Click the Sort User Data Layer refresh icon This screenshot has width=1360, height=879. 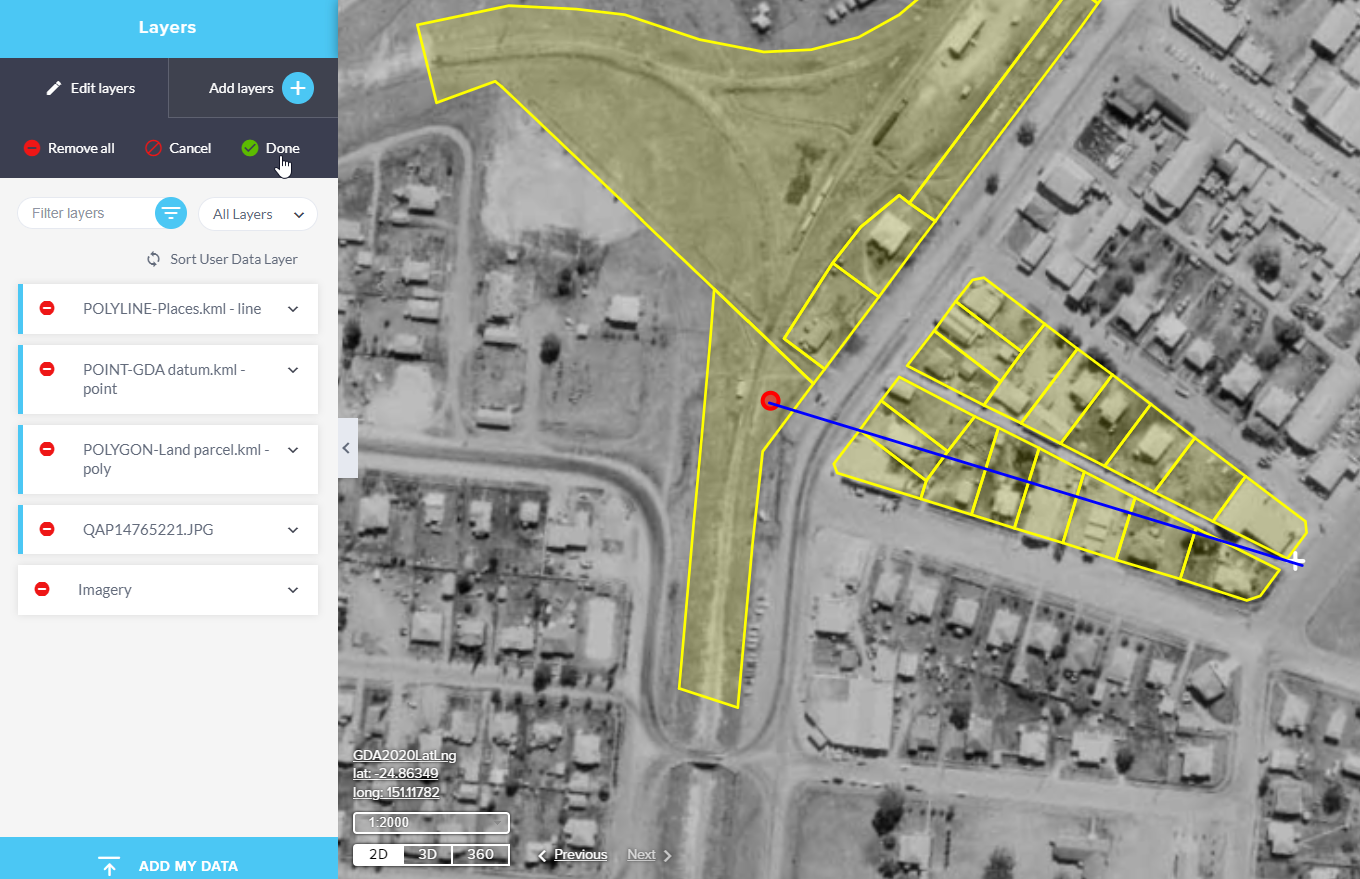tap(153, 259)
